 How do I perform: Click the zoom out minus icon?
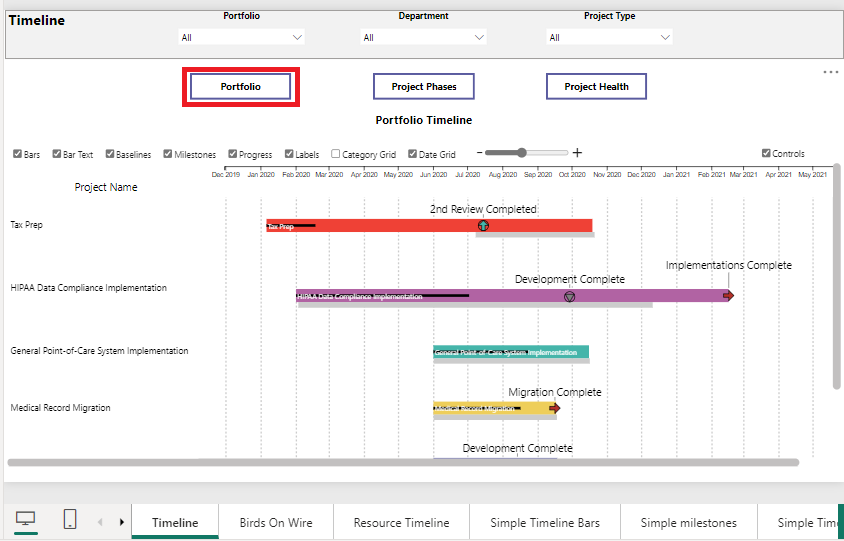tap(480, 153)
